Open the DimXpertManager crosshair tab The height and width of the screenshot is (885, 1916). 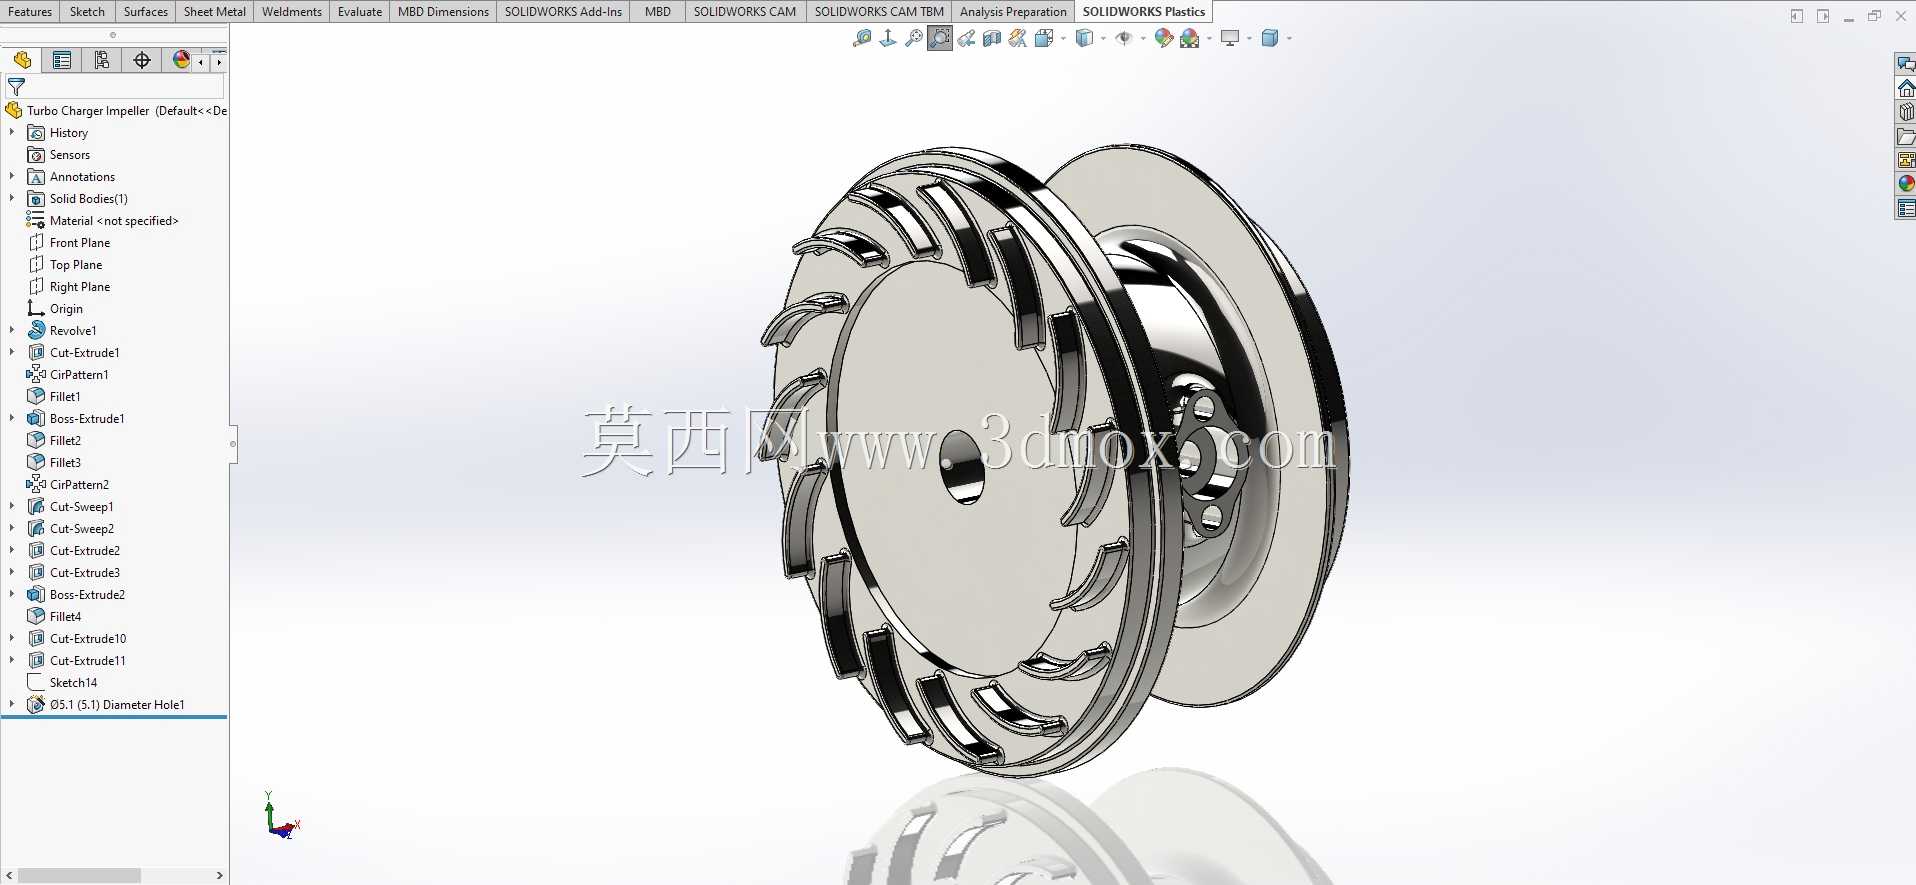tap(142, 60)
